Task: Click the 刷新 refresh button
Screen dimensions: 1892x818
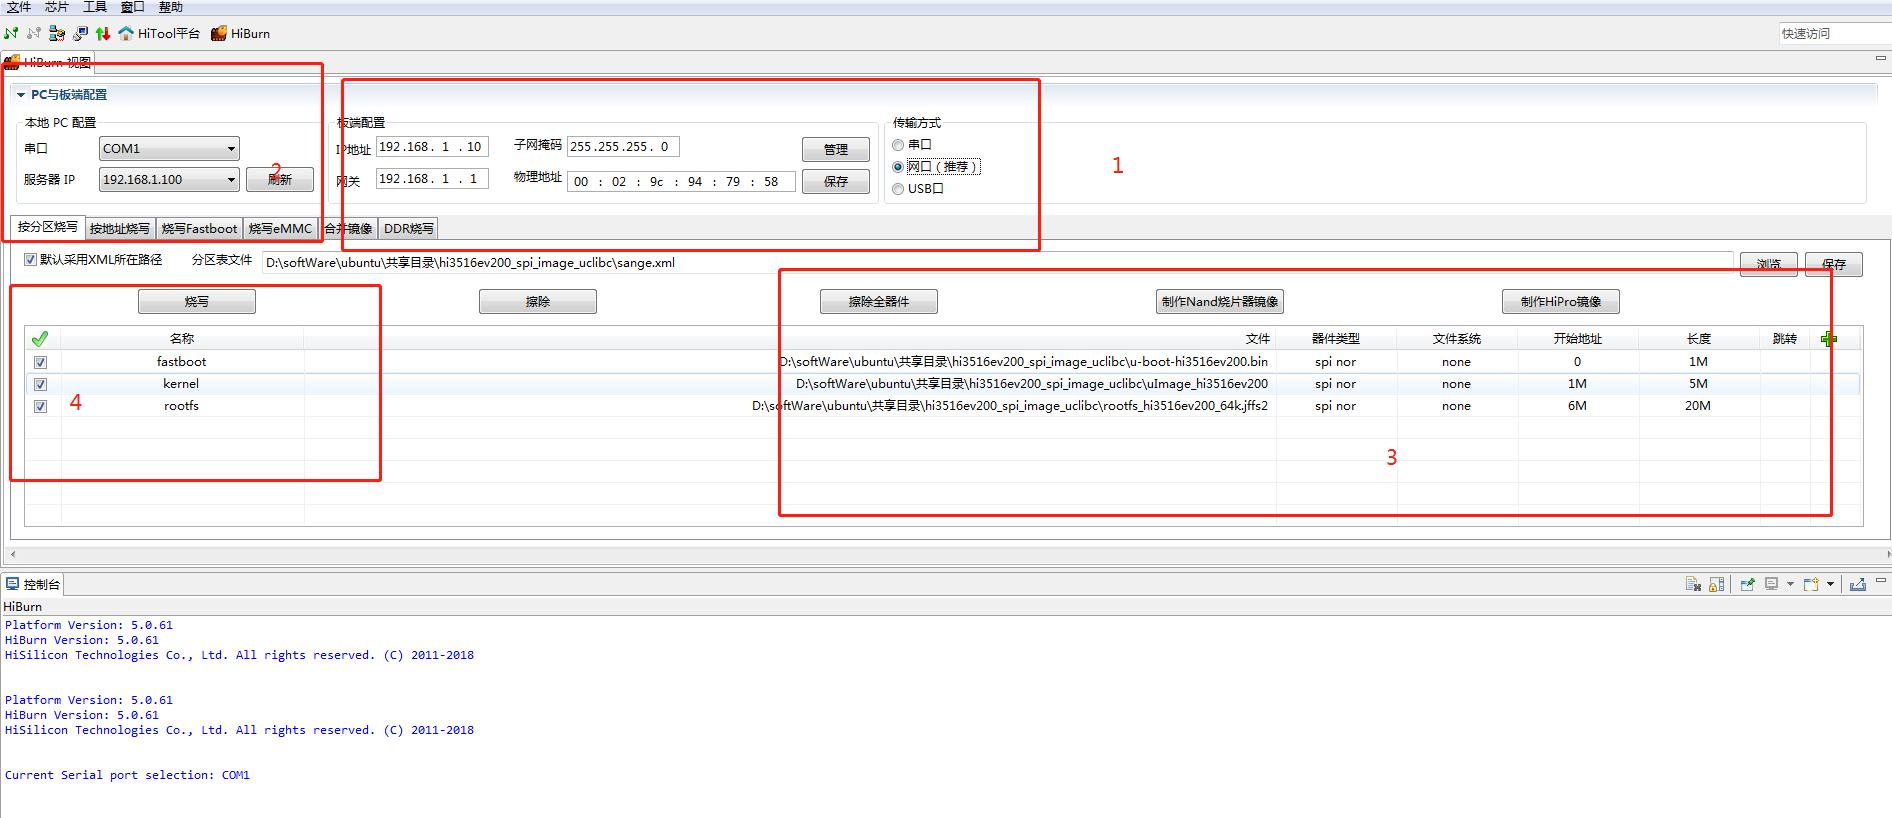Action: click(280, 179)
